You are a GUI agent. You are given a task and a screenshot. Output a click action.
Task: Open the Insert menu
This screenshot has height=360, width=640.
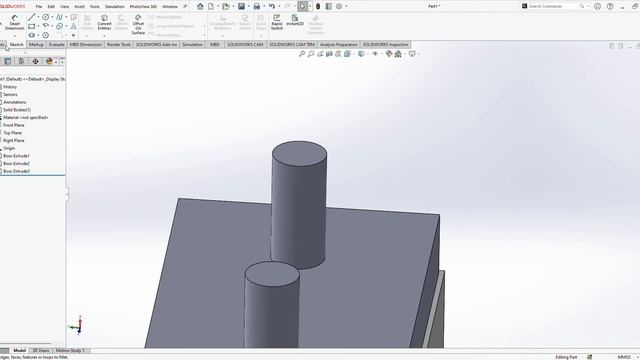[x=79, y=7]
